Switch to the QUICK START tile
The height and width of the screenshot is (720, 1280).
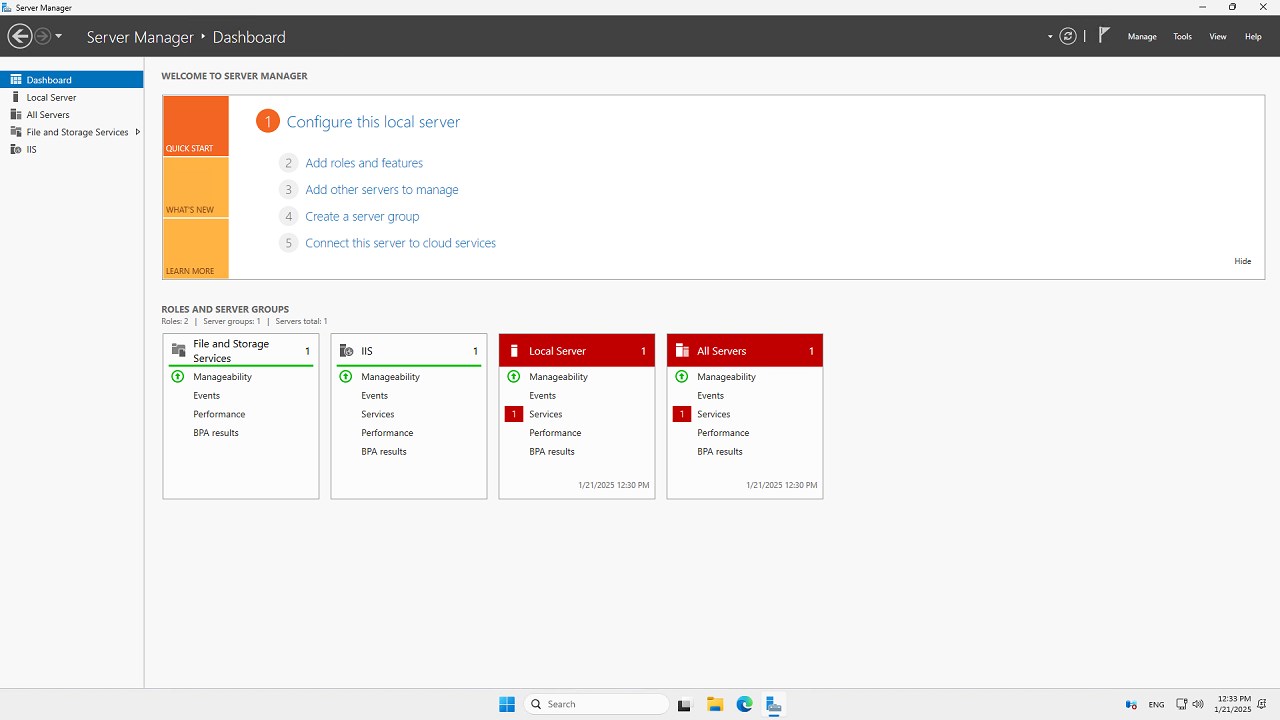(x=196, y=126)
